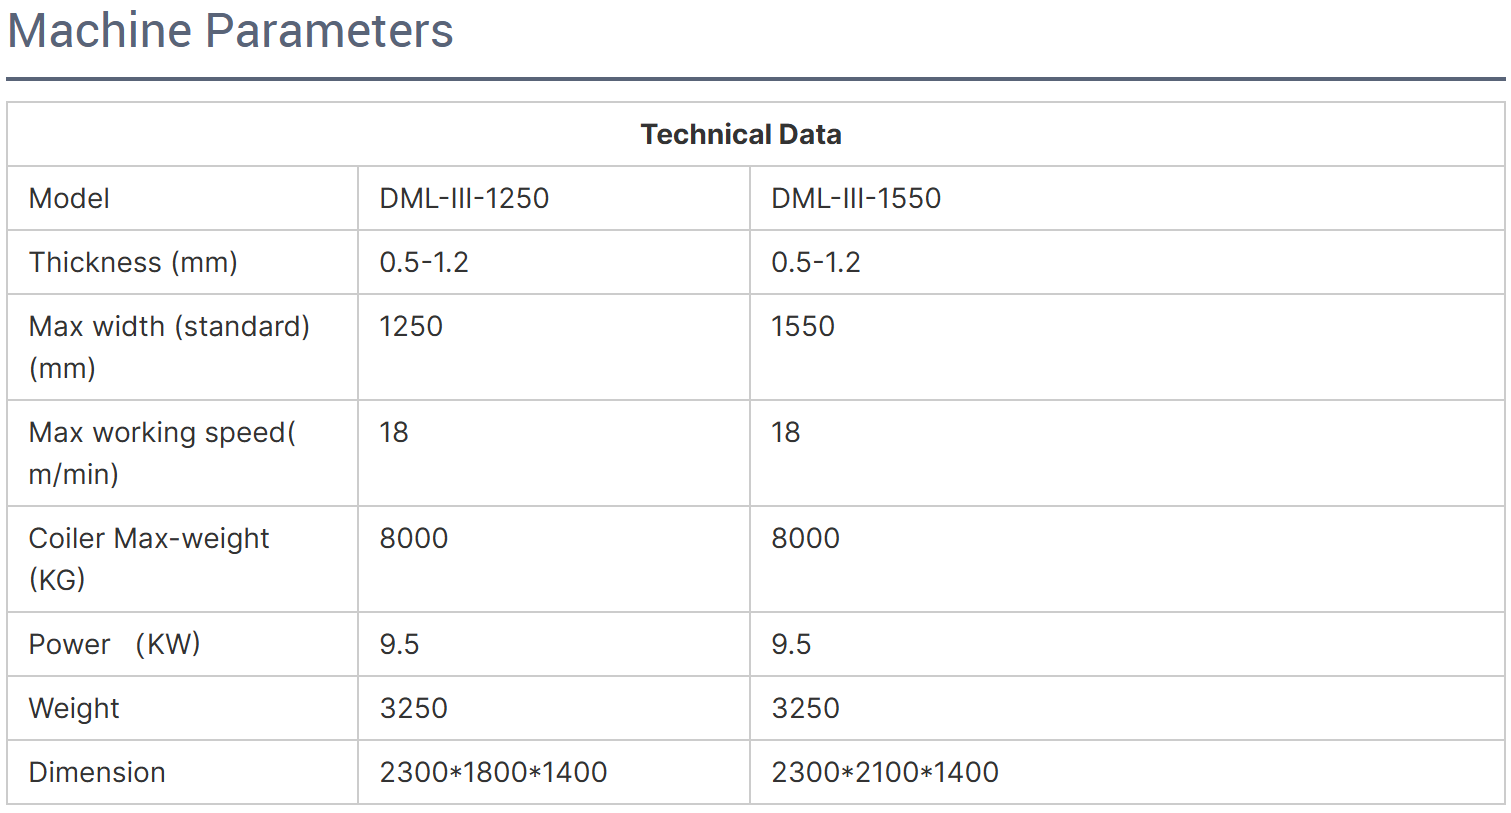This screenshot has width=1511, height=813.
Task: Click the 1550 max width value
Action: 803,326
